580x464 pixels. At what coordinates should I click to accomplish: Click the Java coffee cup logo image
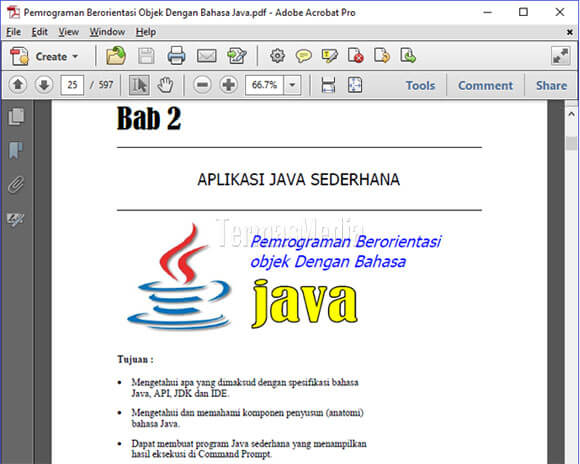pos(180,276)
